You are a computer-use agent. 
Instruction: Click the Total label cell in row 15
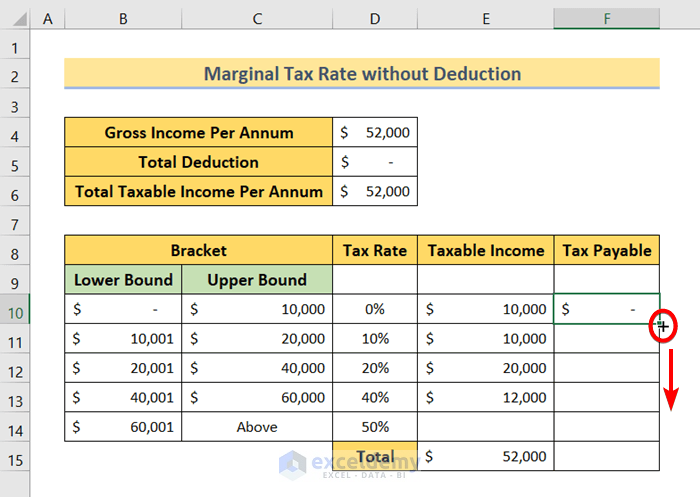(x=375, y=456)
